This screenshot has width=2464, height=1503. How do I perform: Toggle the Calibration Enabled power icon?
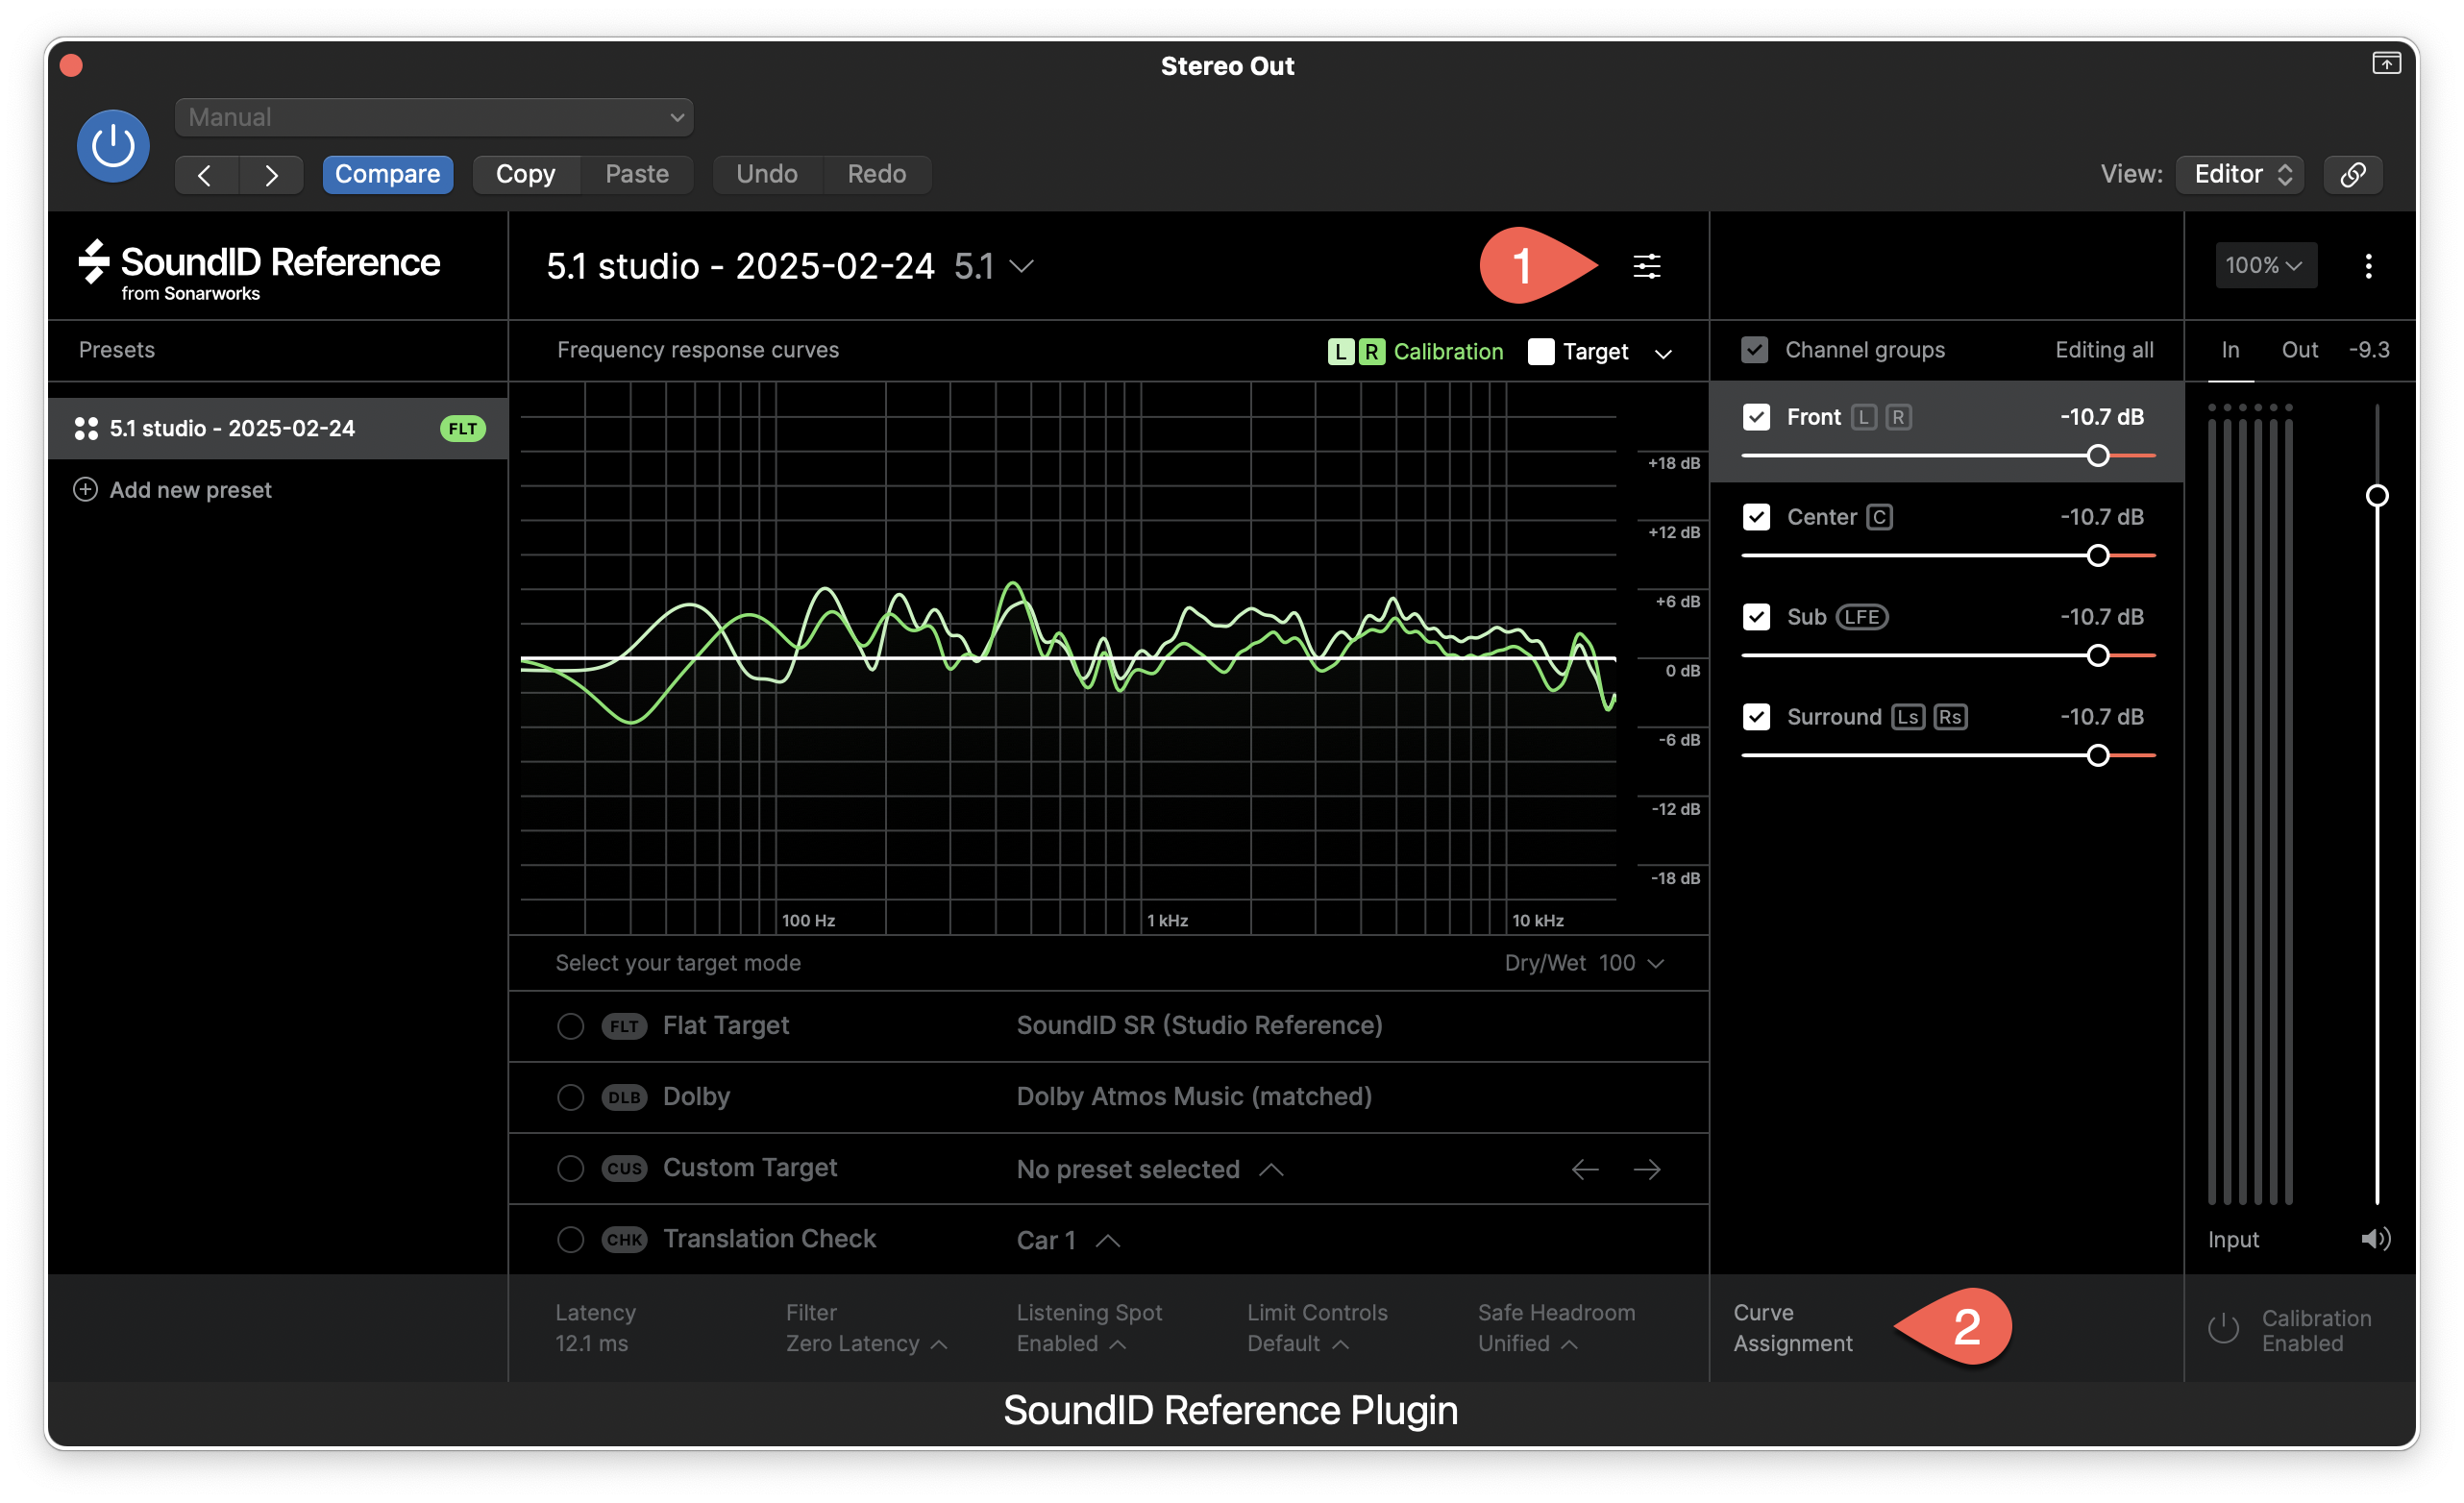pos(2223,1329)
